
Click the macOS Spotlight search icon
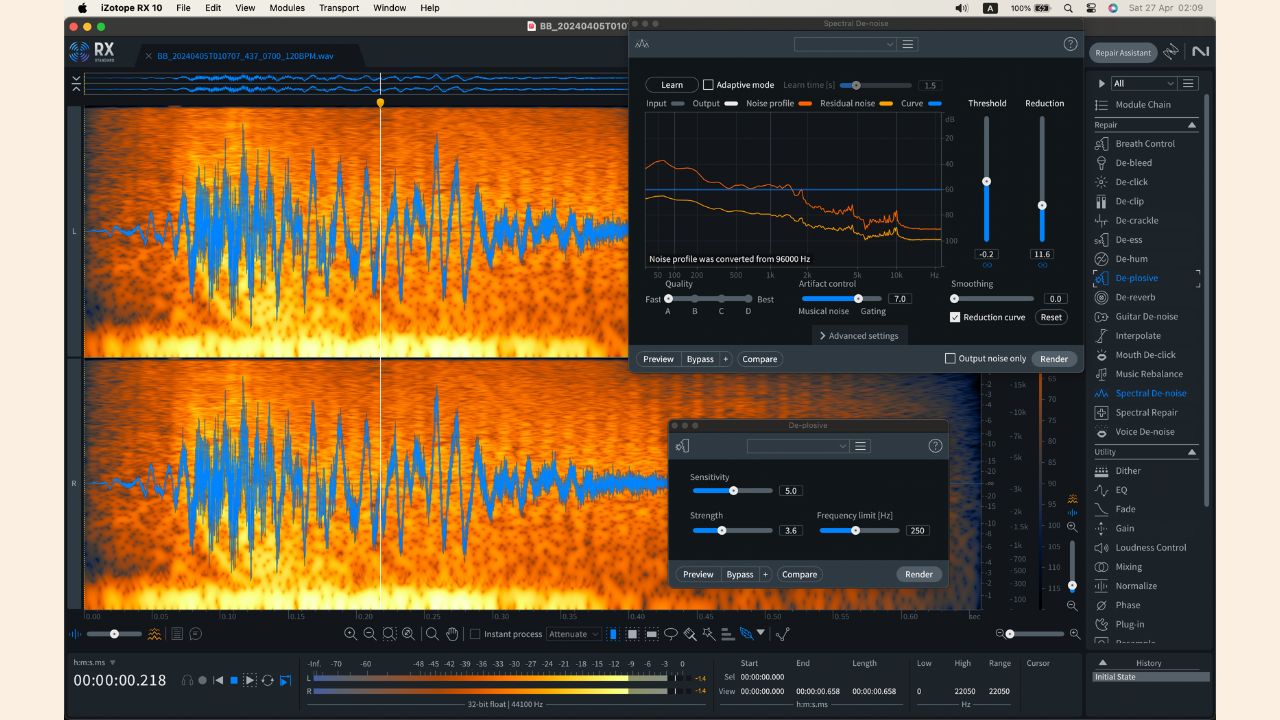[1068, 8]
